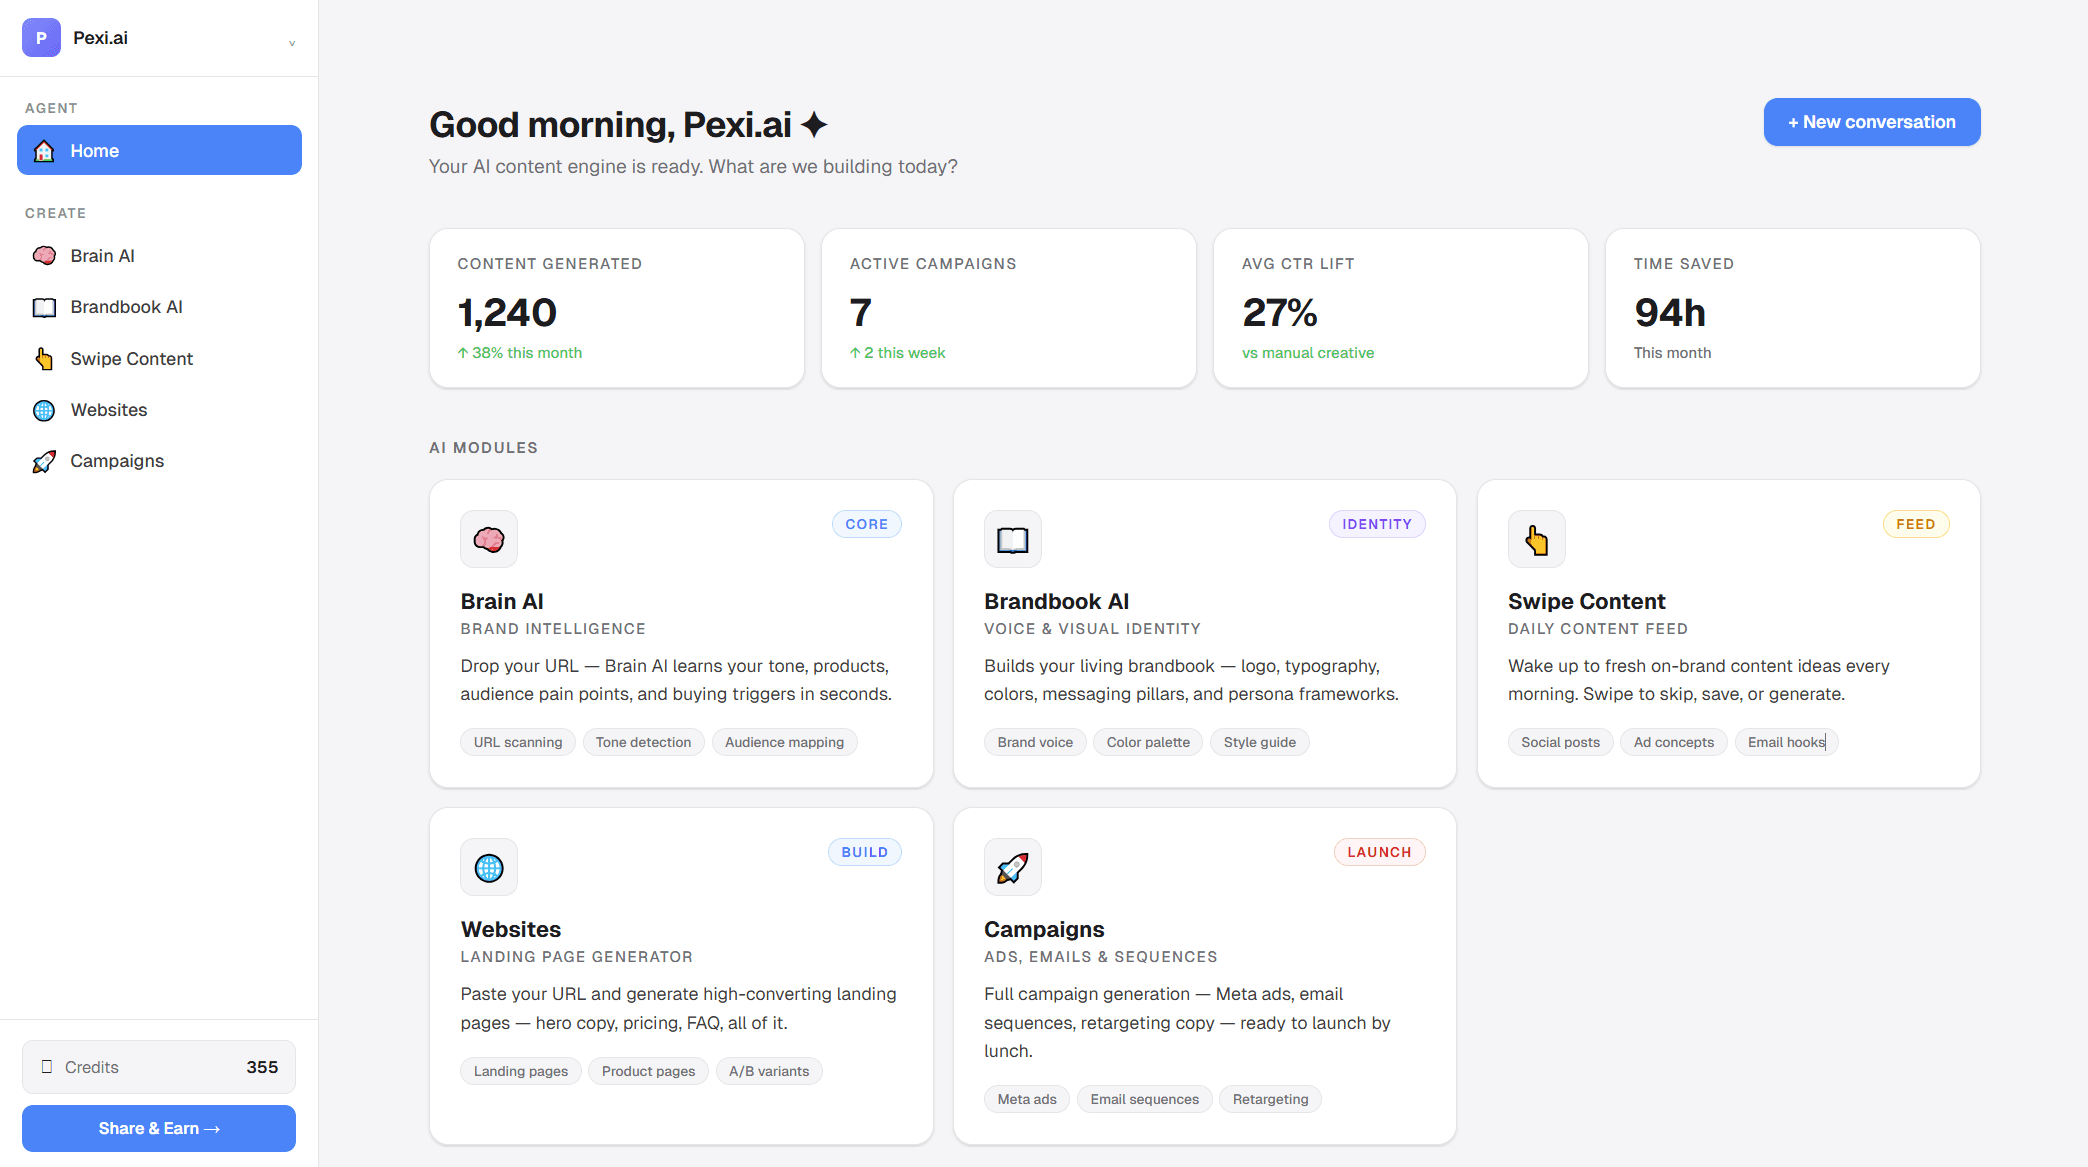Click the hand icon on the Swipe Content card
Image resolution: width=2088 pixels, height=1167 pixels.
click(1536, 538)
